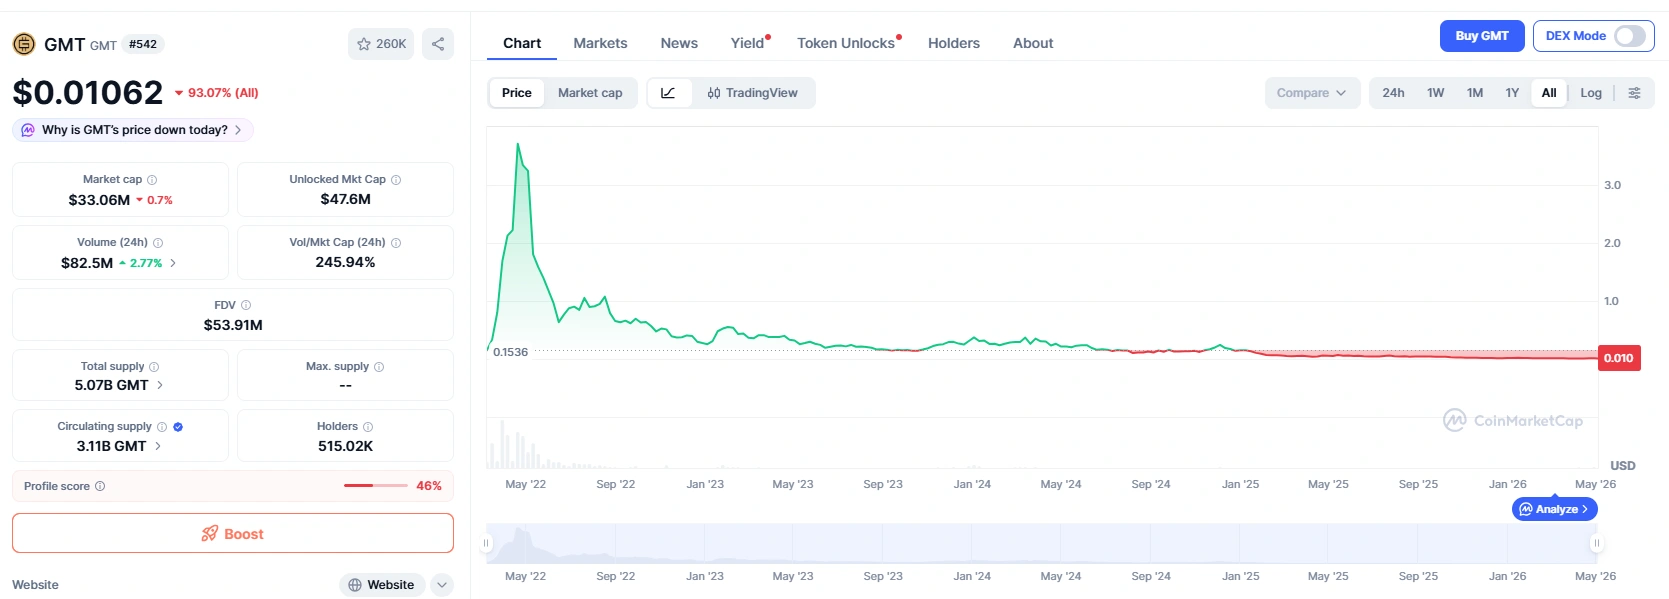Viewport: 1669px width, 599px height.
Task: Select the 1M time range
Action: point(1475,93)
